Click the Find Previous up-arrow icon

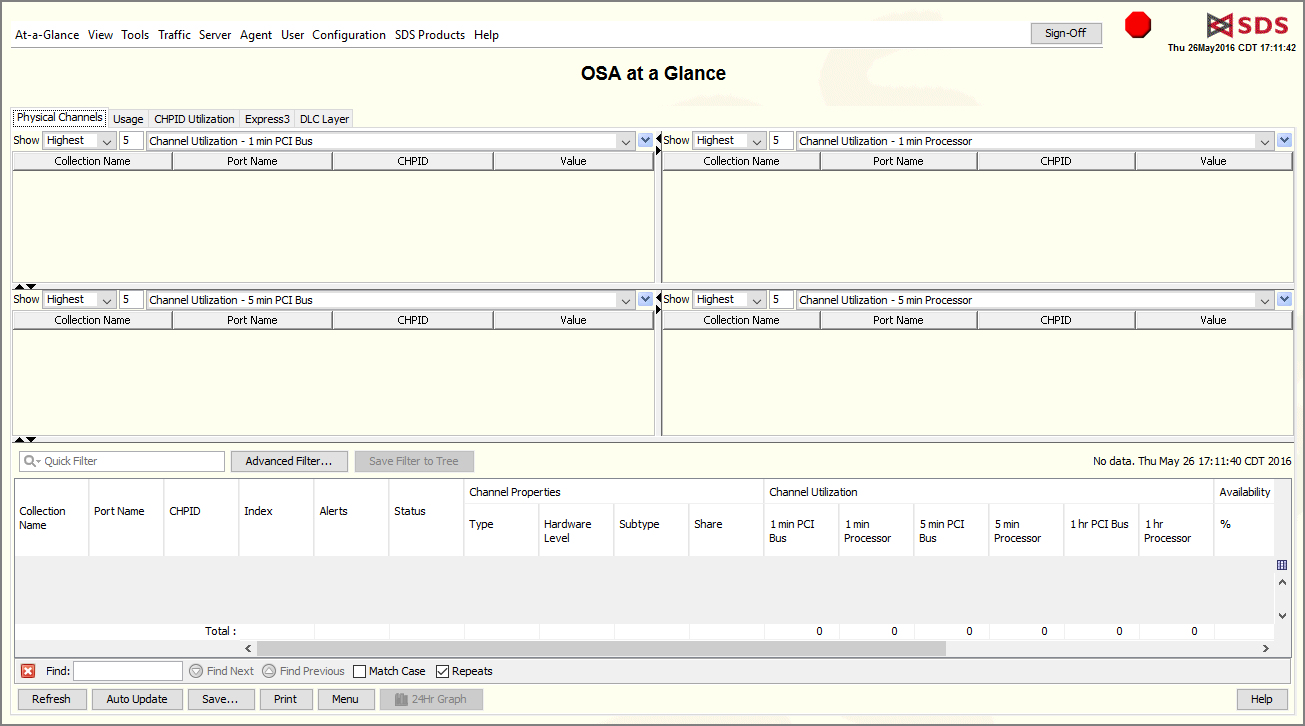269,671
